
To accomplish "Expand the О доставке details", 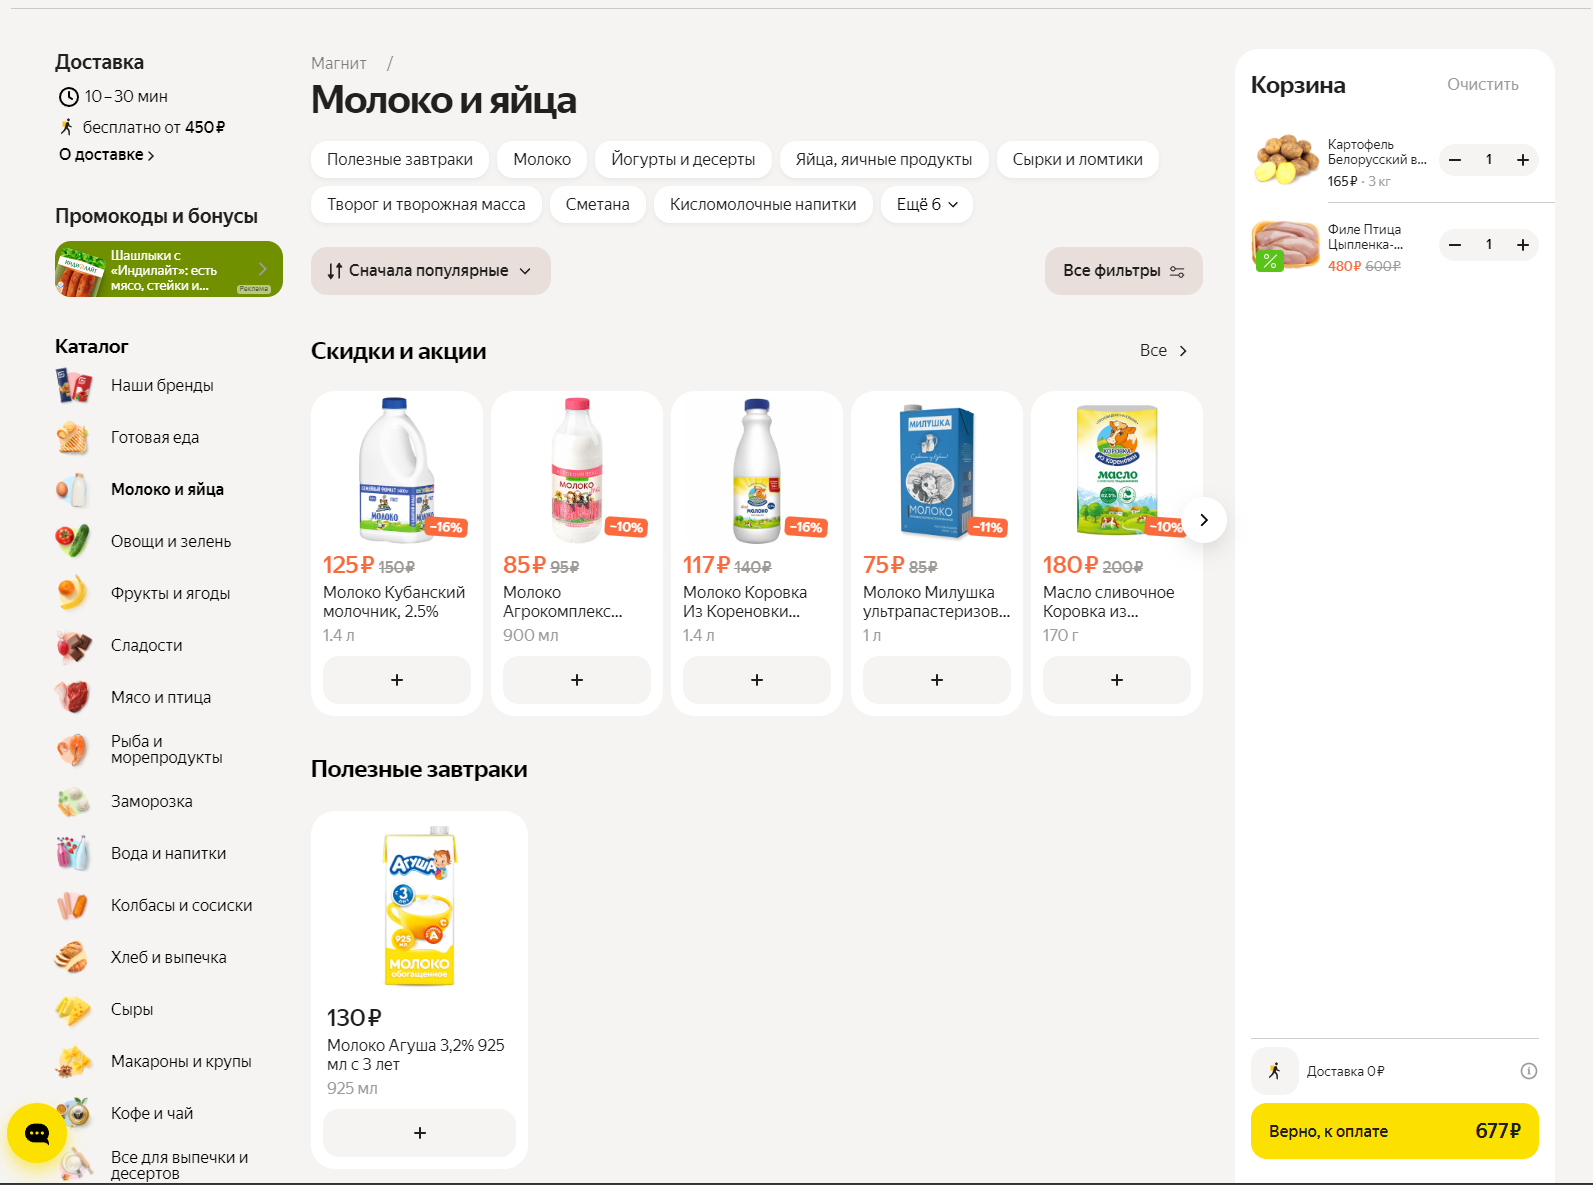I will point(106,155).
